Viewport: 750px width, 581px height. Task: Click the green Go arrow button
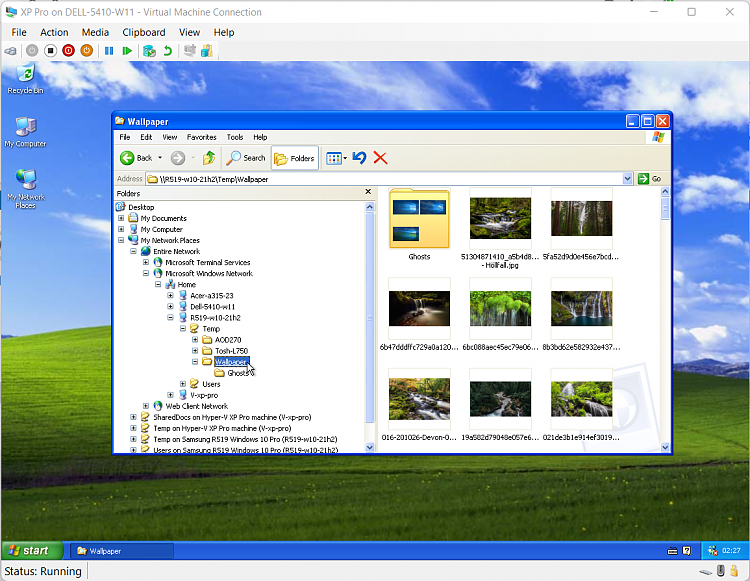[x=650, y=179]
